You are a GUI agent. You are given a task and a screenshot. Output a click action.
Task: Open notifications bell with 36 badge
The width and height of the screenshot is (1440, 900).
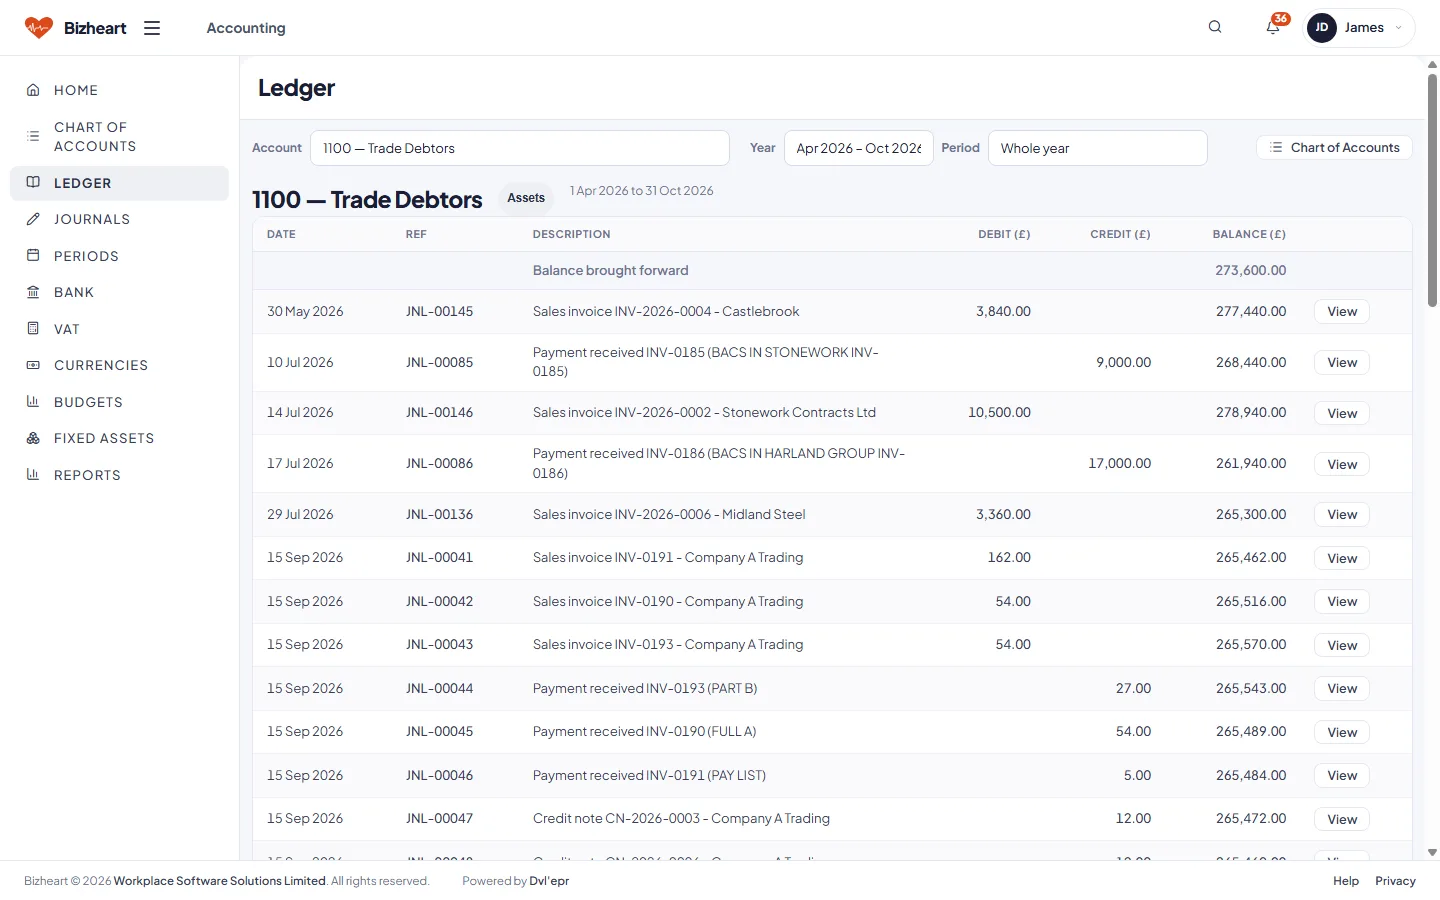pyautogui.click(x=1273, y=27)
